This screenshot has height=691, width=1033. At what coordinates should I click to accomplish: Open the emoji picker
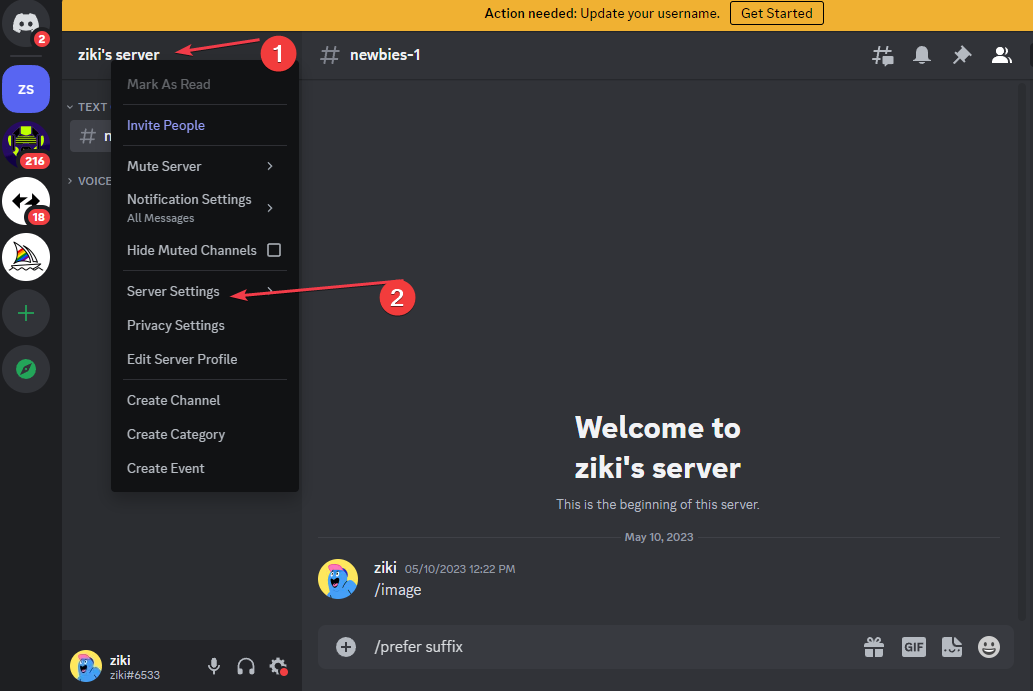[x=988, y=647]
